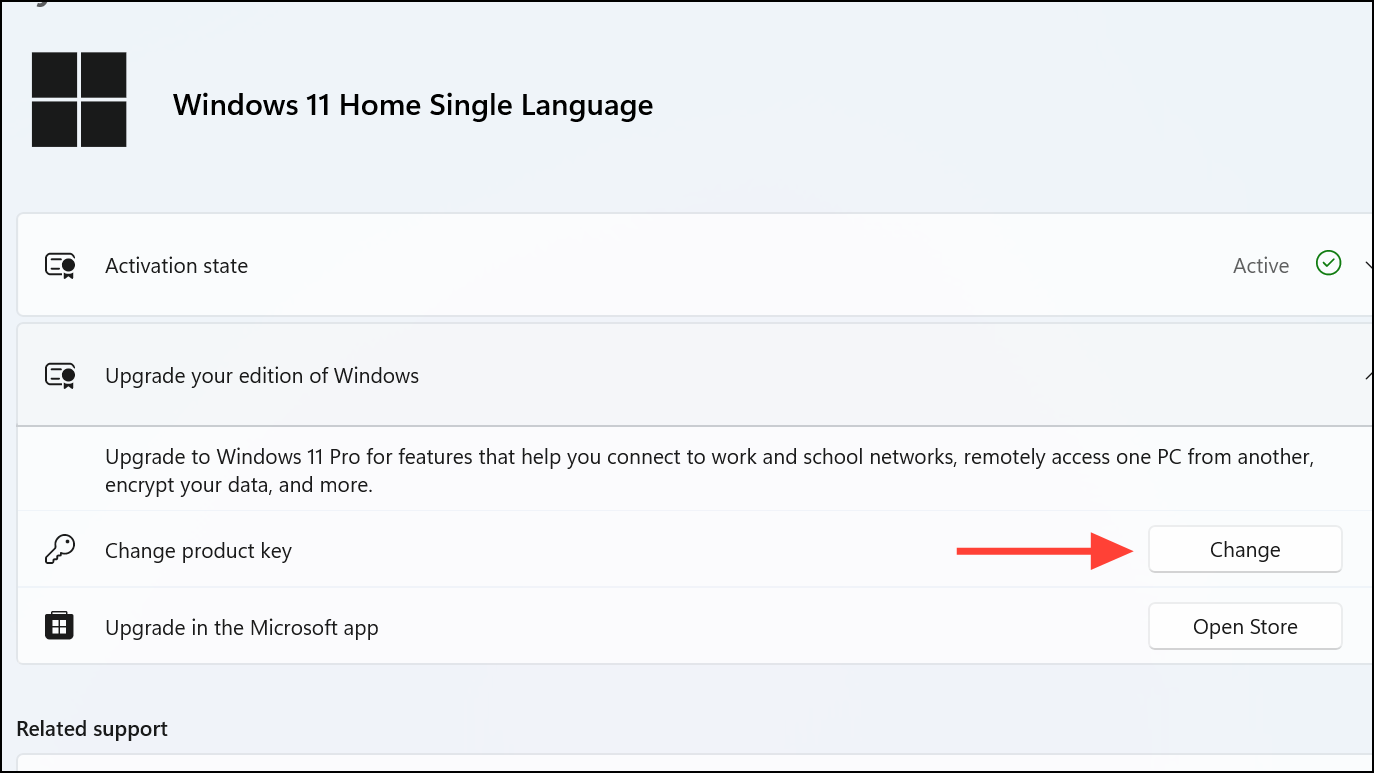Click the Upgrade your edition certificate icon
The height and width of the screenshot is (773, 1374).
pyautogui.click(x=60, y=376)
